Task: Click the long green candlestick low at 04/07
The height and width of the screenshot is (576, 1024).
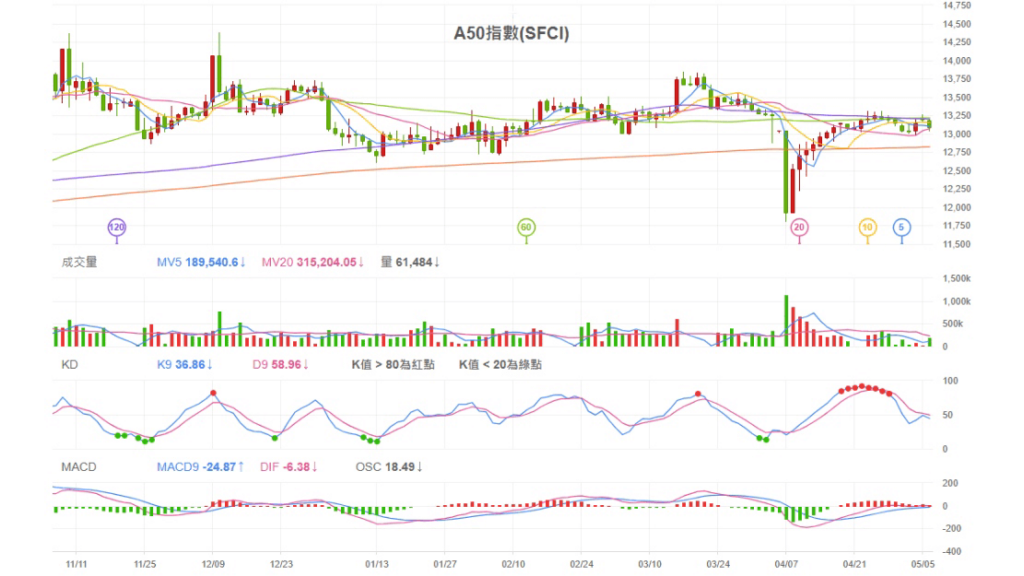Action: [x=786, y=172]
